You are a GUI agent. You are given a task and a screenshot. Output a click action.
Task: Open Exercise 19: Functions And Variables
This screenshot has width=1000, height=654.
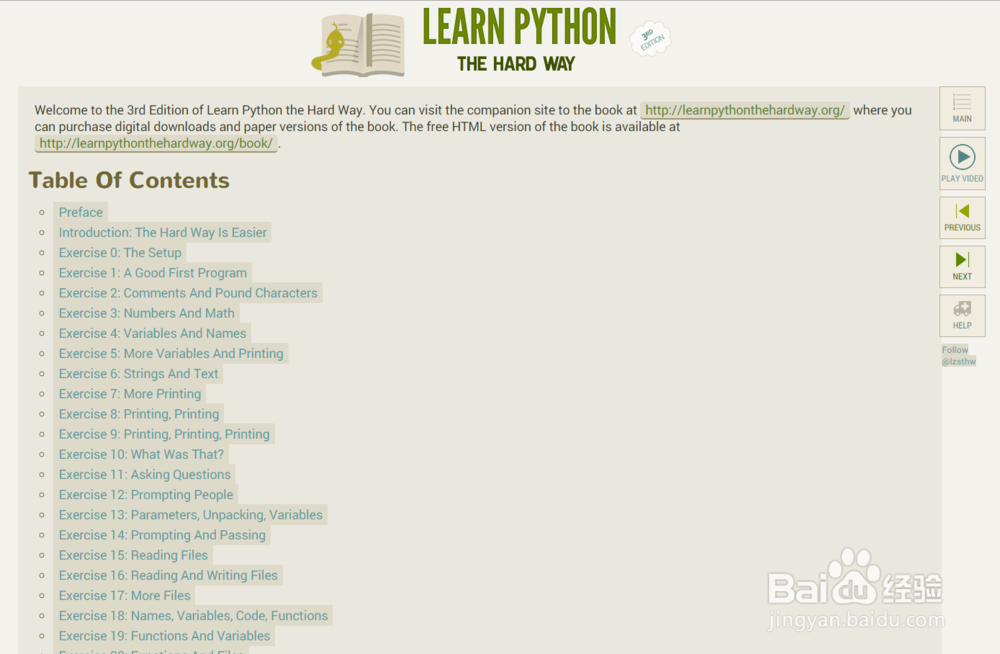[x=164, y=635]
